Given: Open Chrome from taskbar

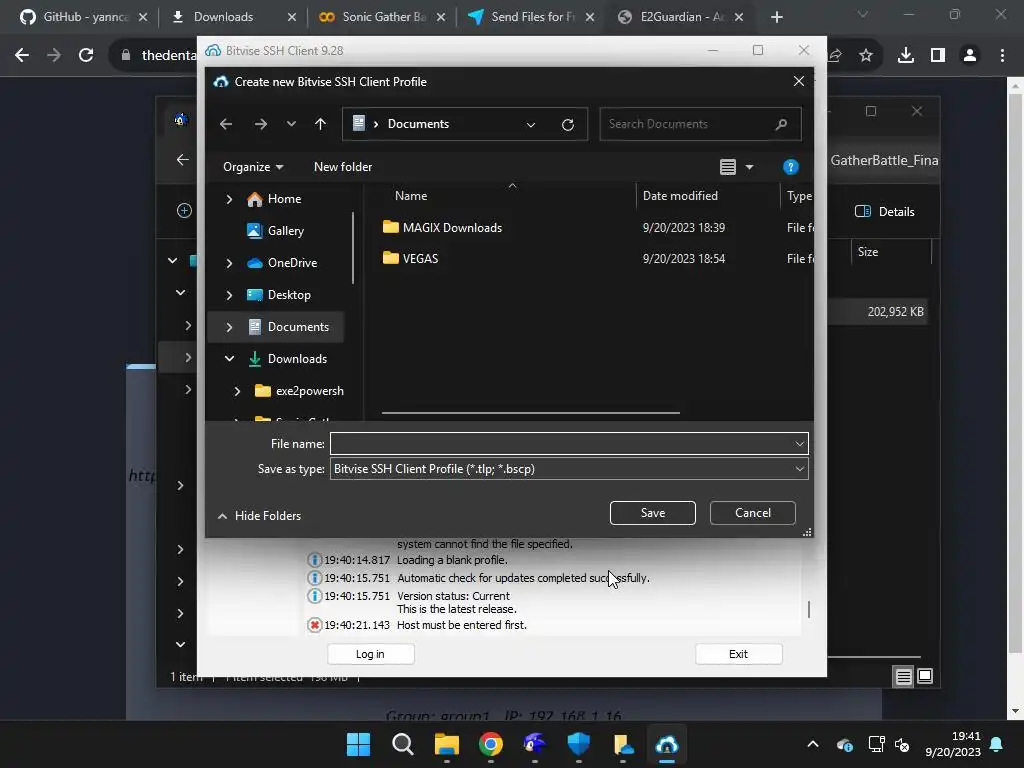Looking at the screenshot, I should coord(490,744).
